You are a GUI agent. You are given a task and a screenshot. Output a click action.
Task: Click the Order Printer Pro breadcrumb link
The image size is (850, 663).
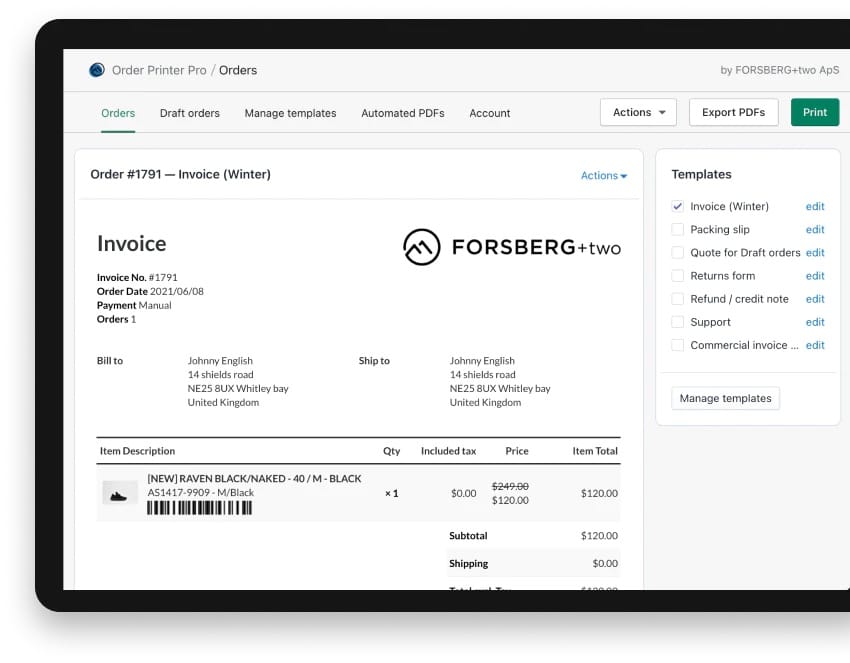[159, 70]
